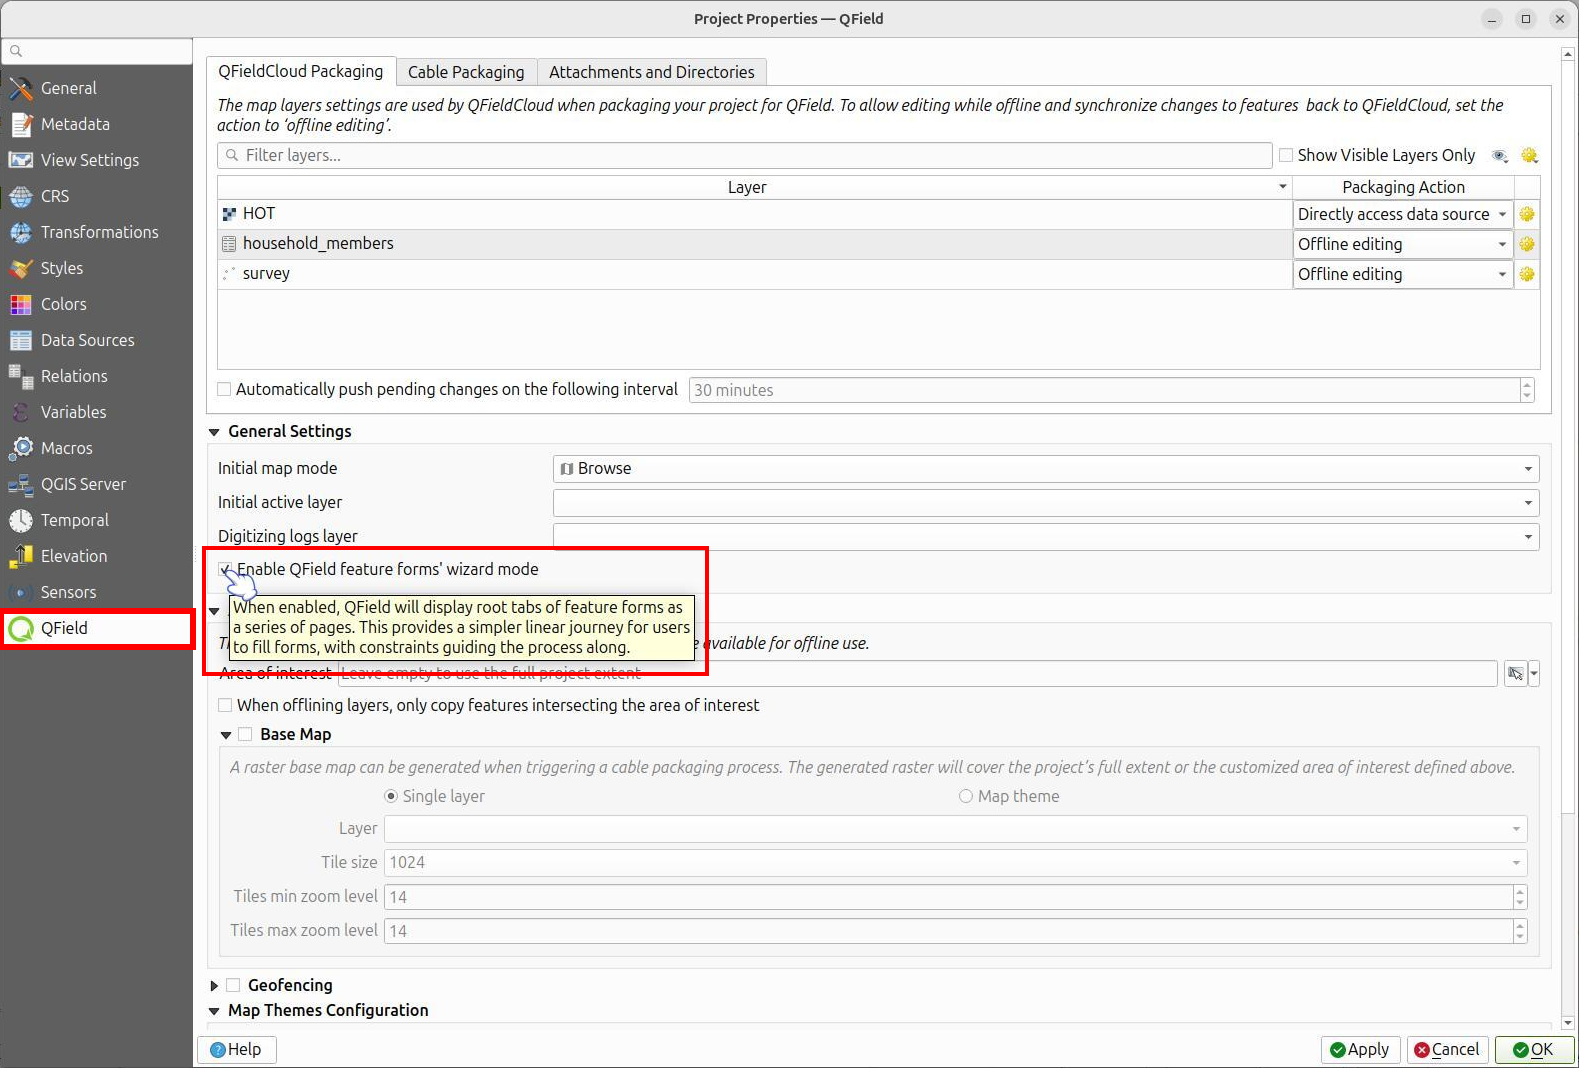Click the Apply button

[1359, 1049]
